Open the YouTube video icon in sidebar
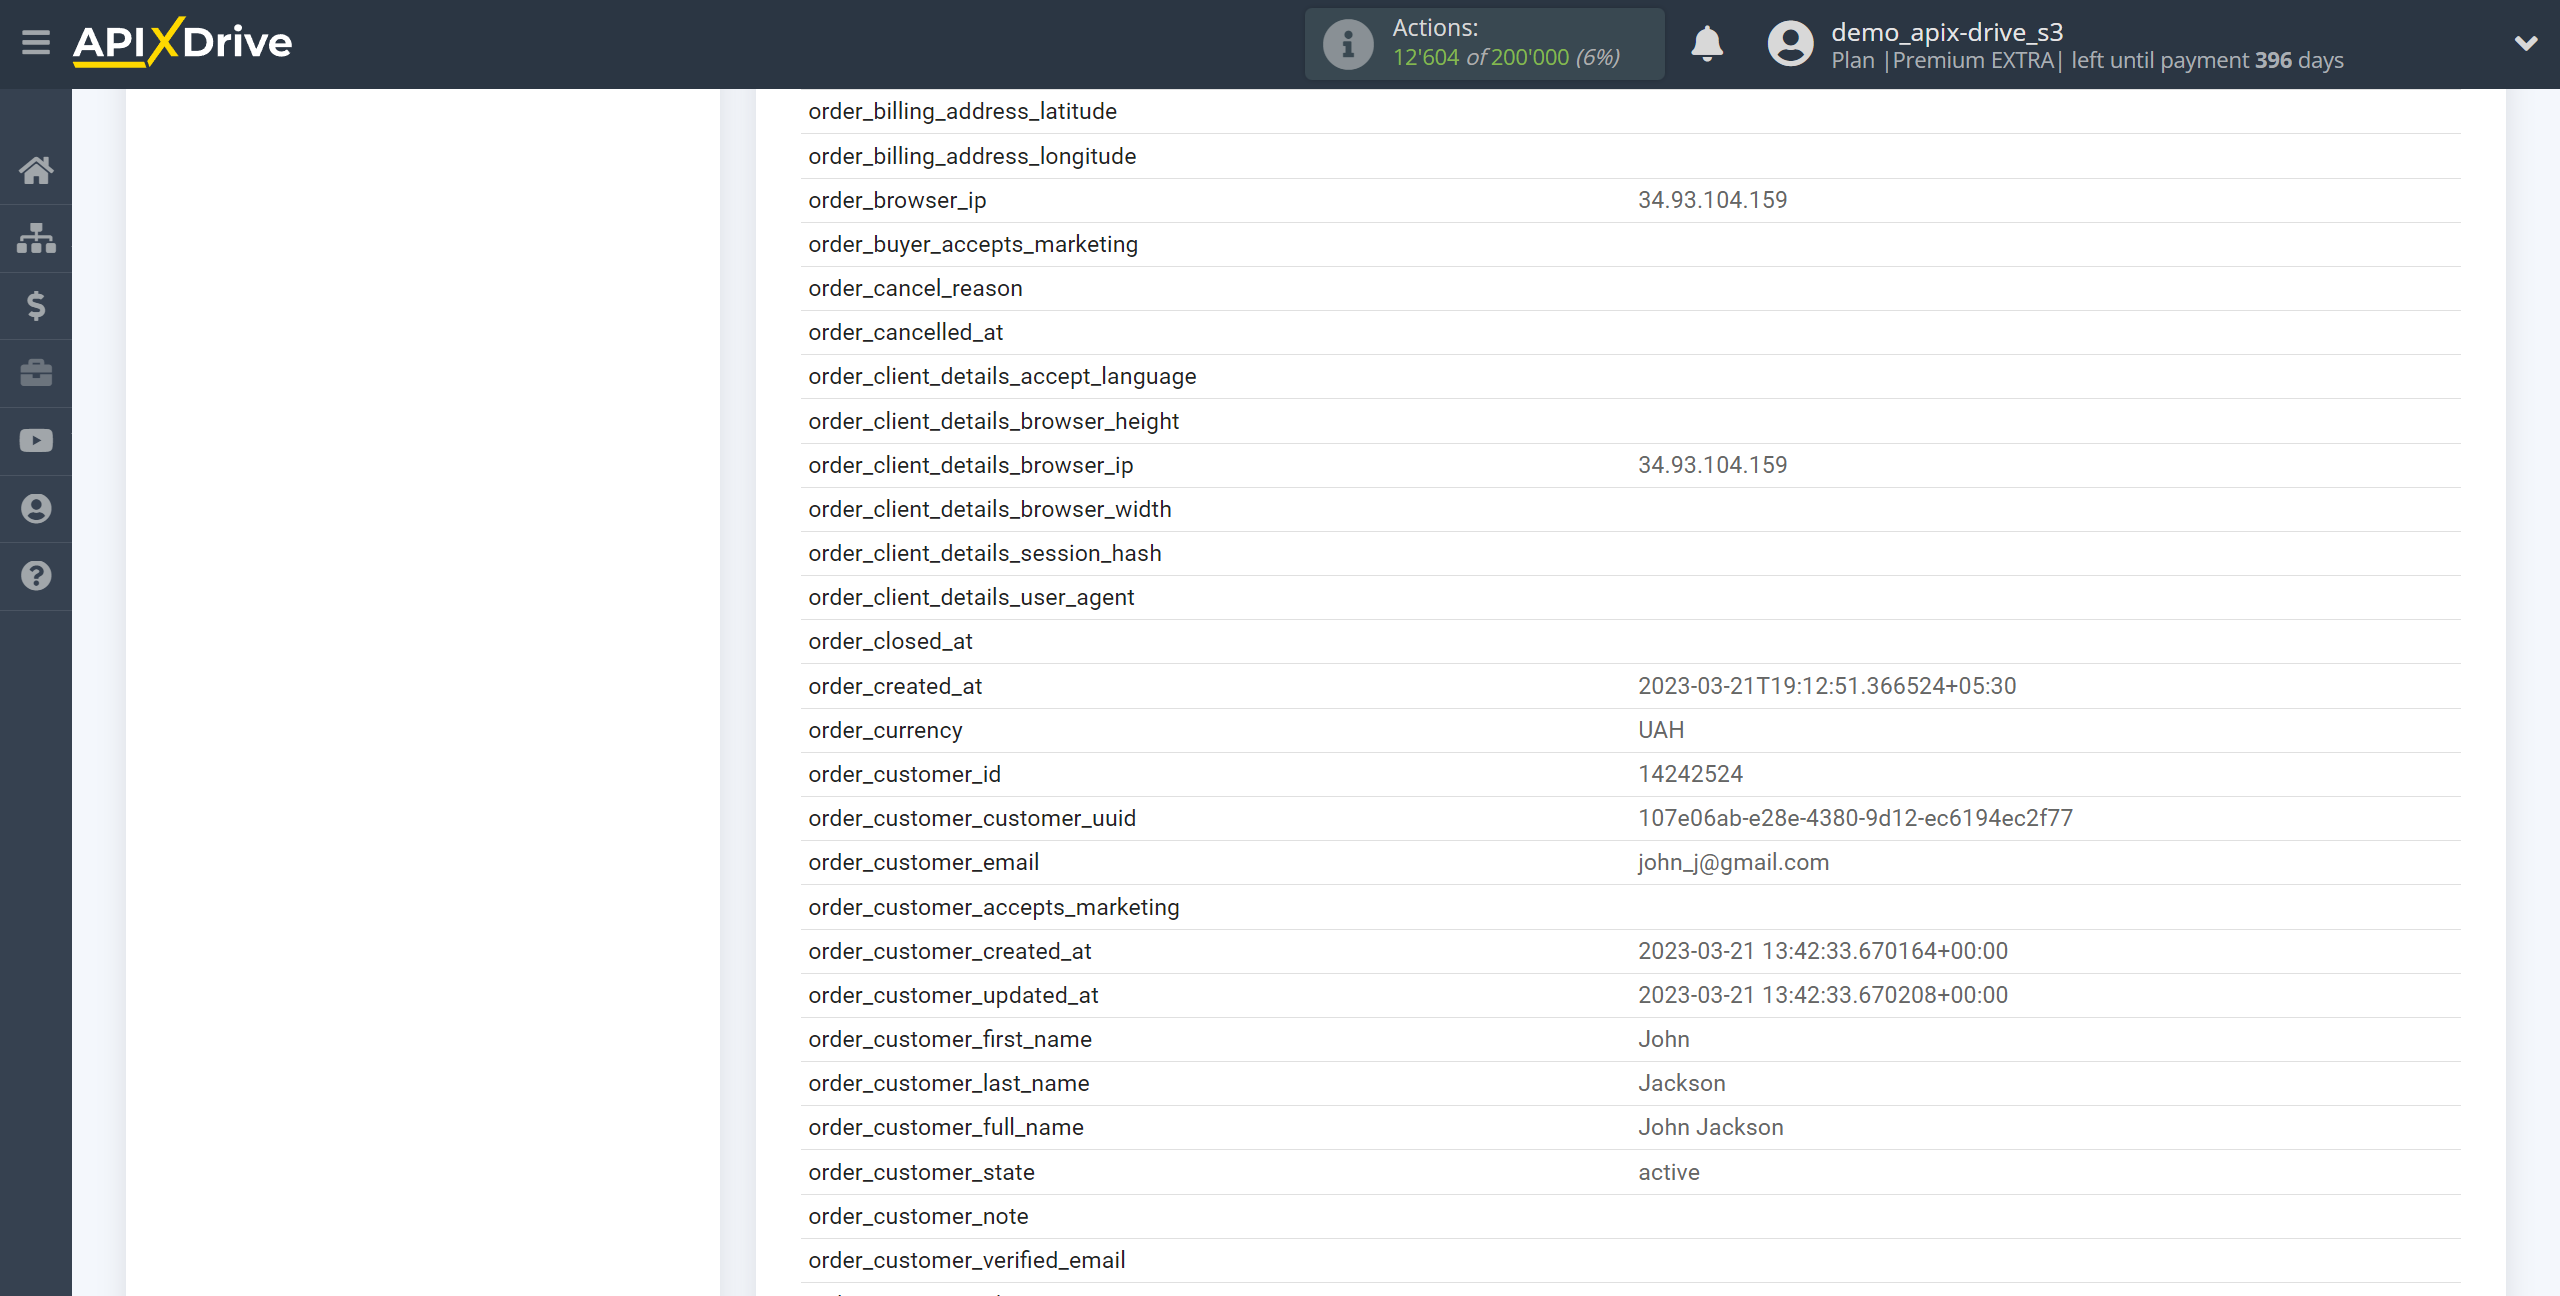 (x=36, y=441)
